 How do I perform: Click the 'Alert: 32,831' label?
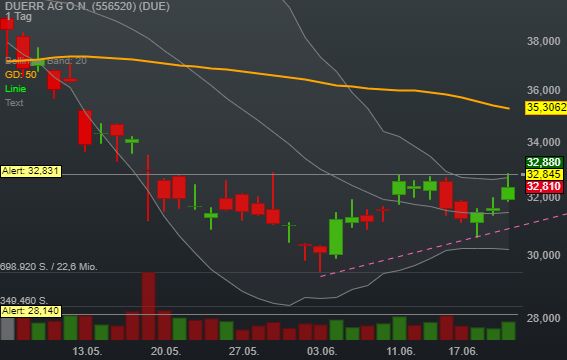tap(31, 171)
